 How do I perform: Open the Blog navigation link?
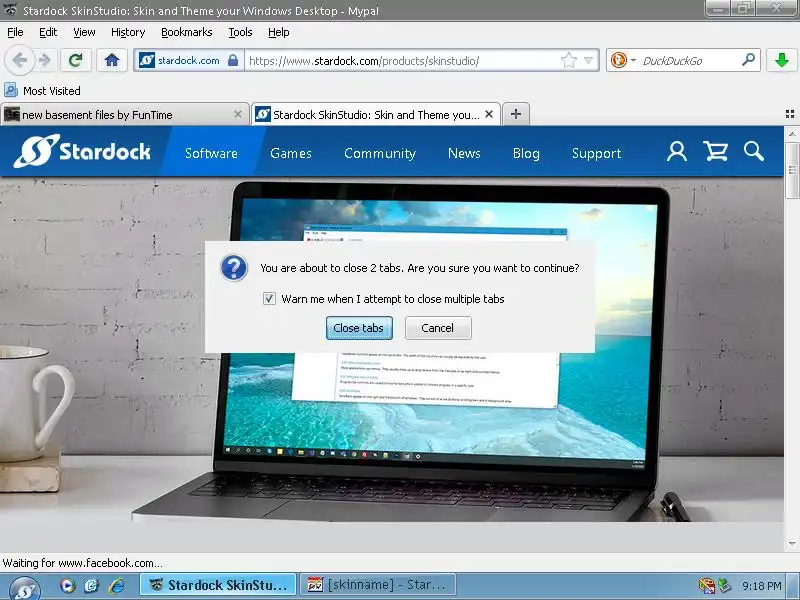pos(526,153)
